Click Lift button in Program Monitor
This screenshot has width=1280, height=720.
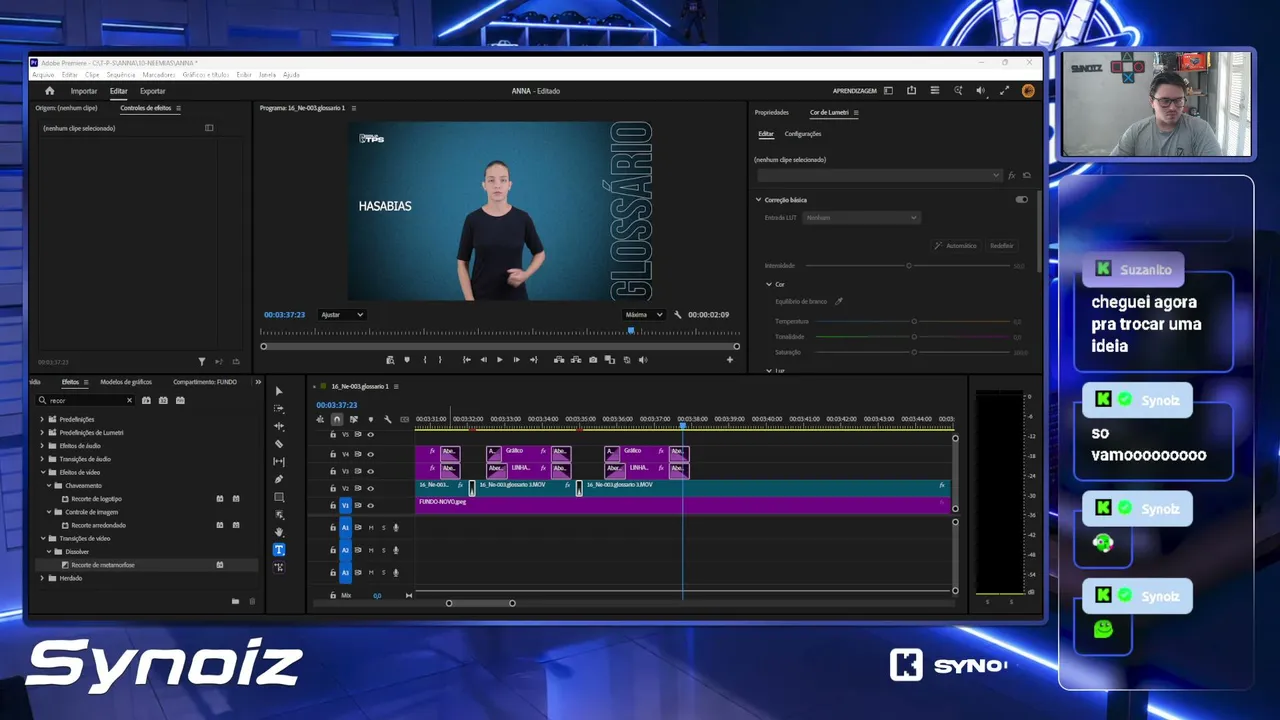pyautogui.click(x=559, y=360)
